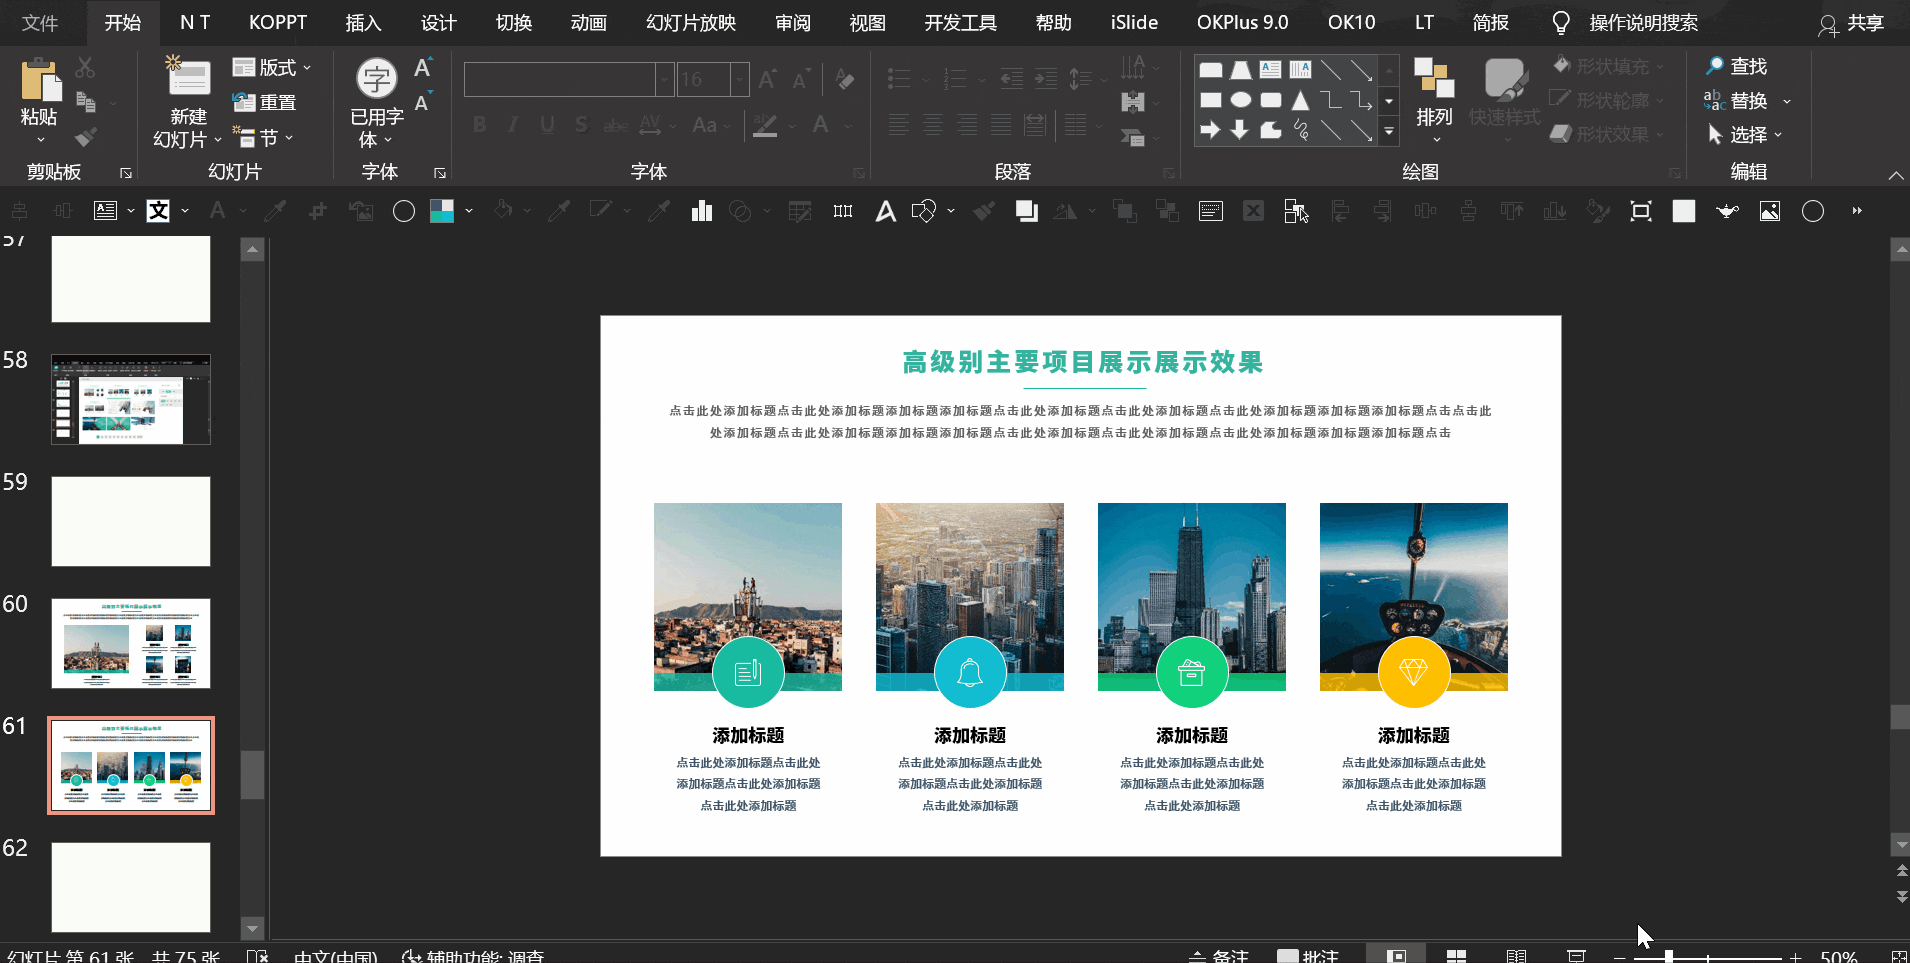
Task: Open the 版式 layout dropdown
Action: [272, 67]
